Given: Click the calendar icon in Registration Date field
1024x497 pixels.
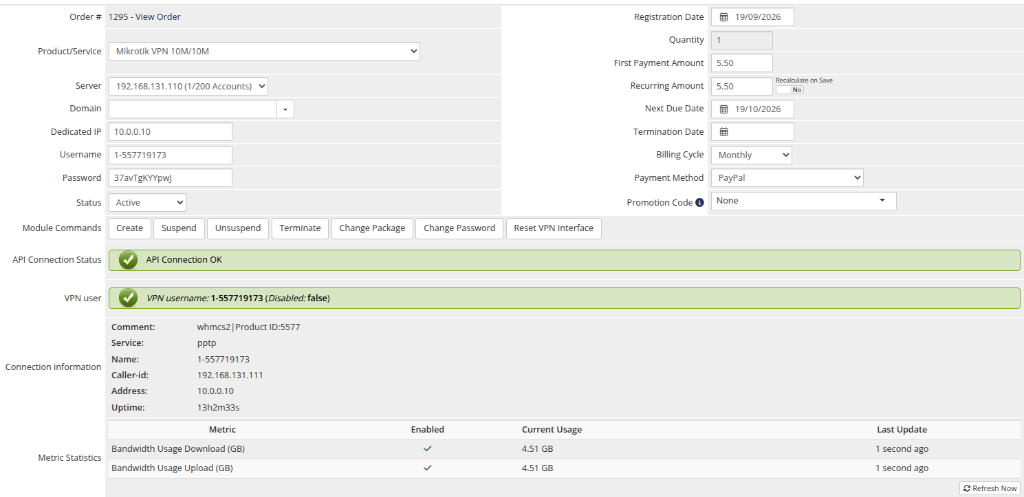Looking at the screenshot, I should point(724,17).
